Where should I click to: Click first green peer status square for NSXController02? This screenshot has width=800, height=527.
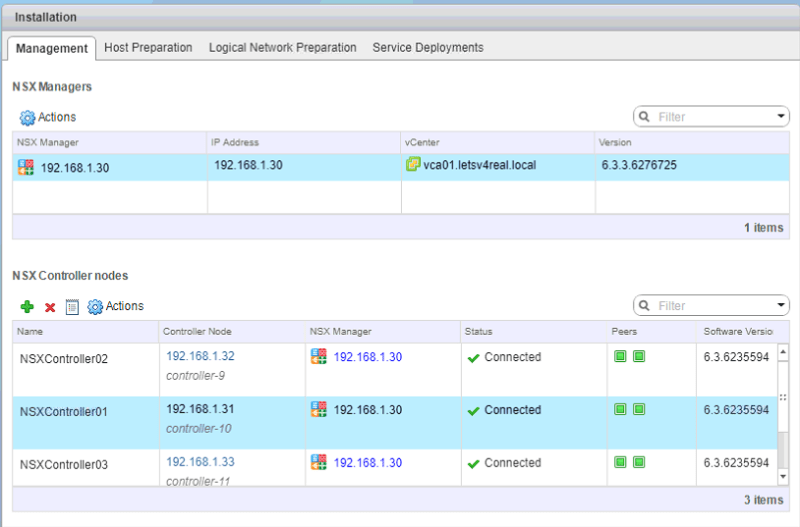click(620, 356)
